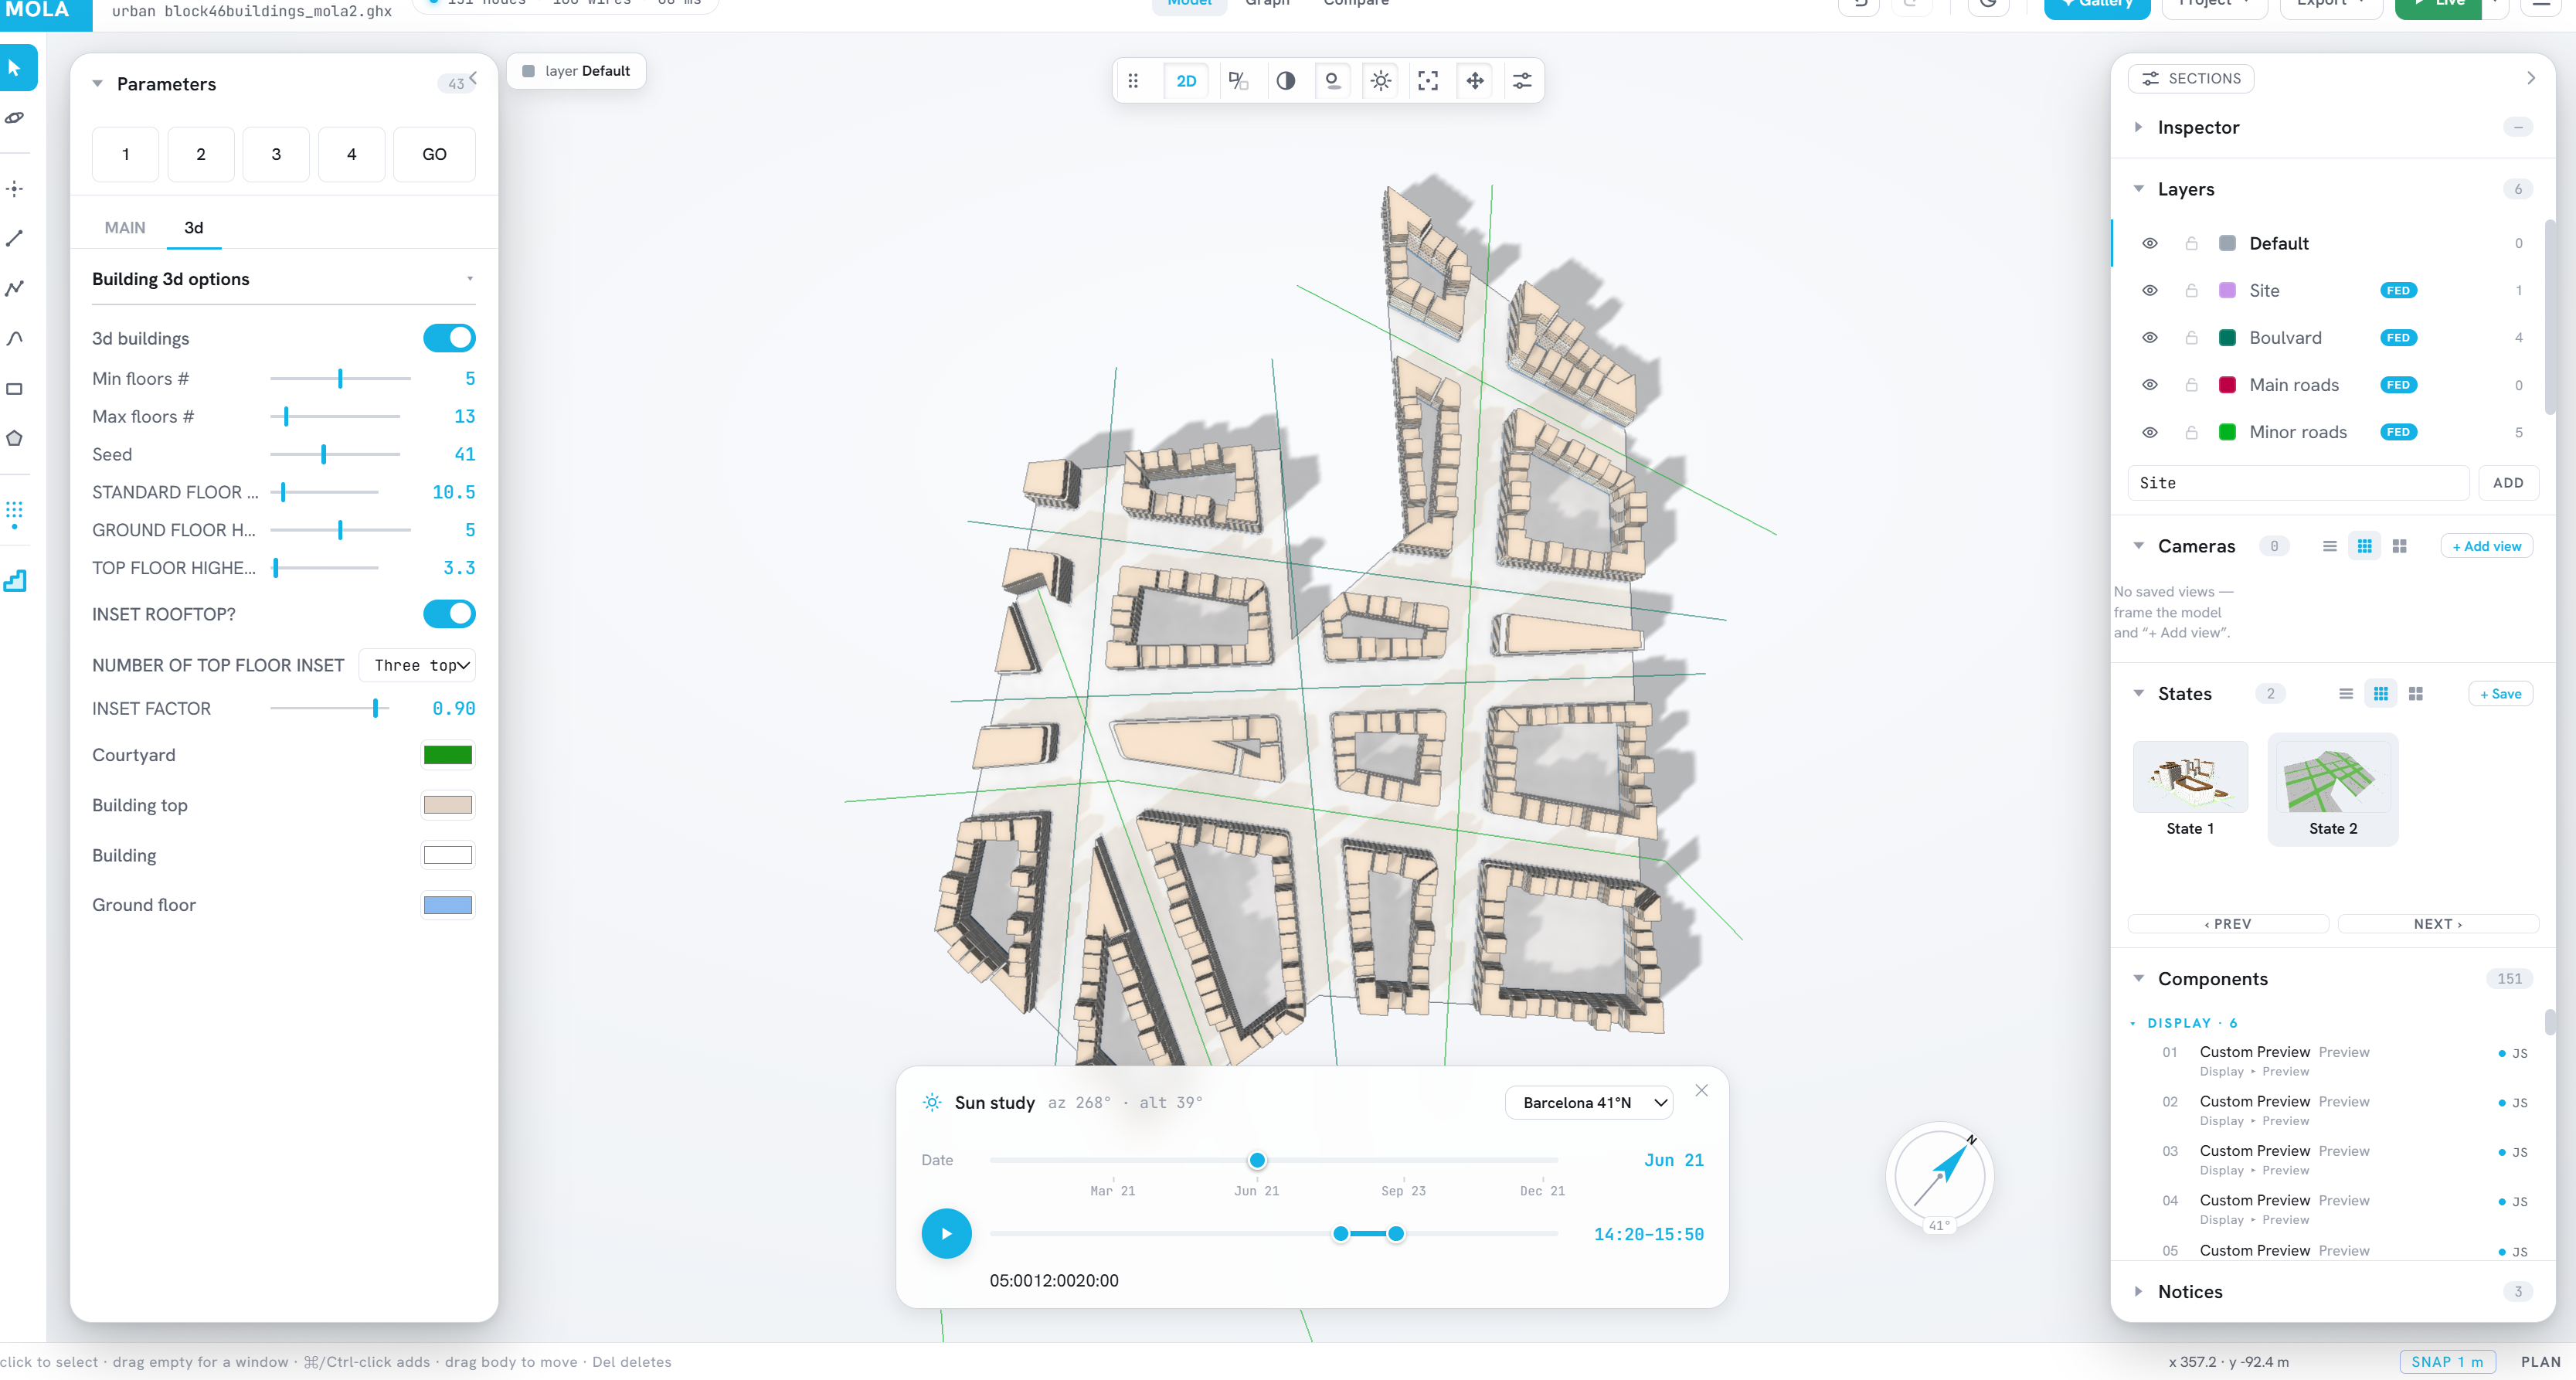Disable the INSET ROOFTOP switch
The width and height of the screenshot is (2576, 1380).
coord(449,614)
